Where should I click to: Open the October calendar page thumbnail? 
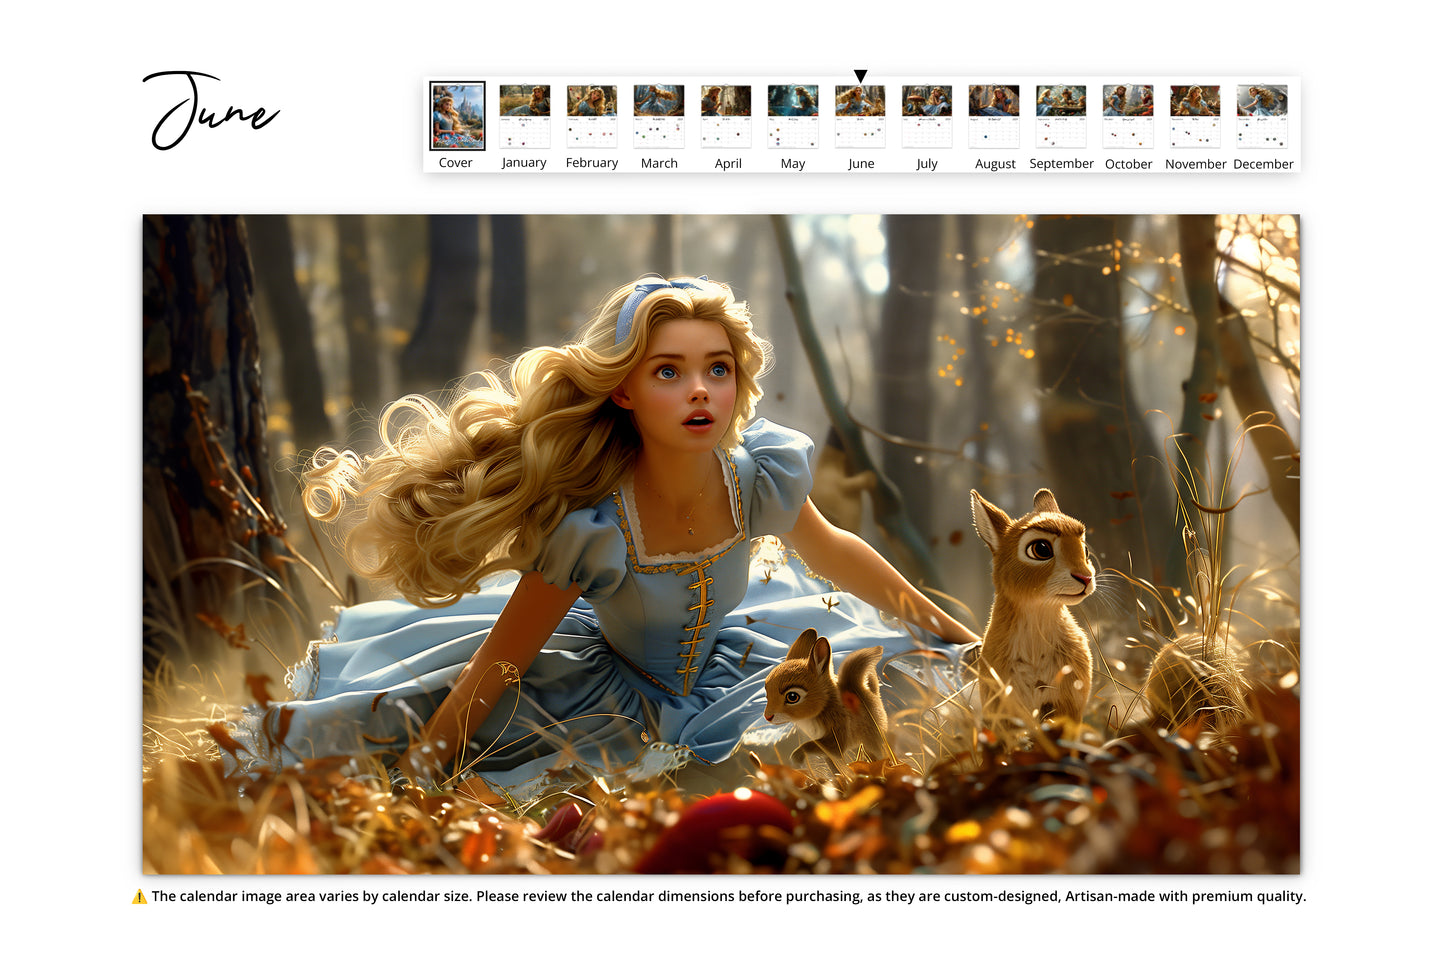click(x=1128, y=116)
